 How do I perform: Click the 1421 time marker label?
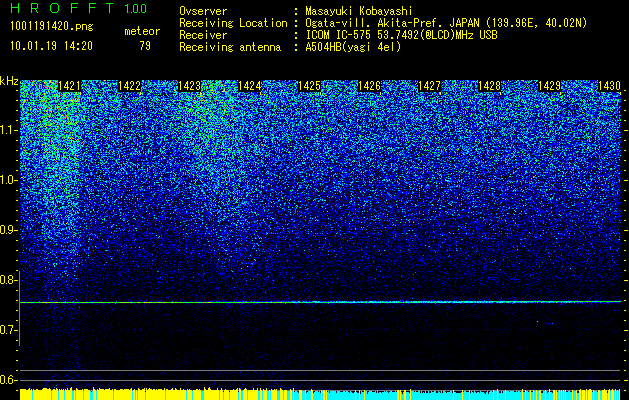pyautogui.click(x=69, y=86)
